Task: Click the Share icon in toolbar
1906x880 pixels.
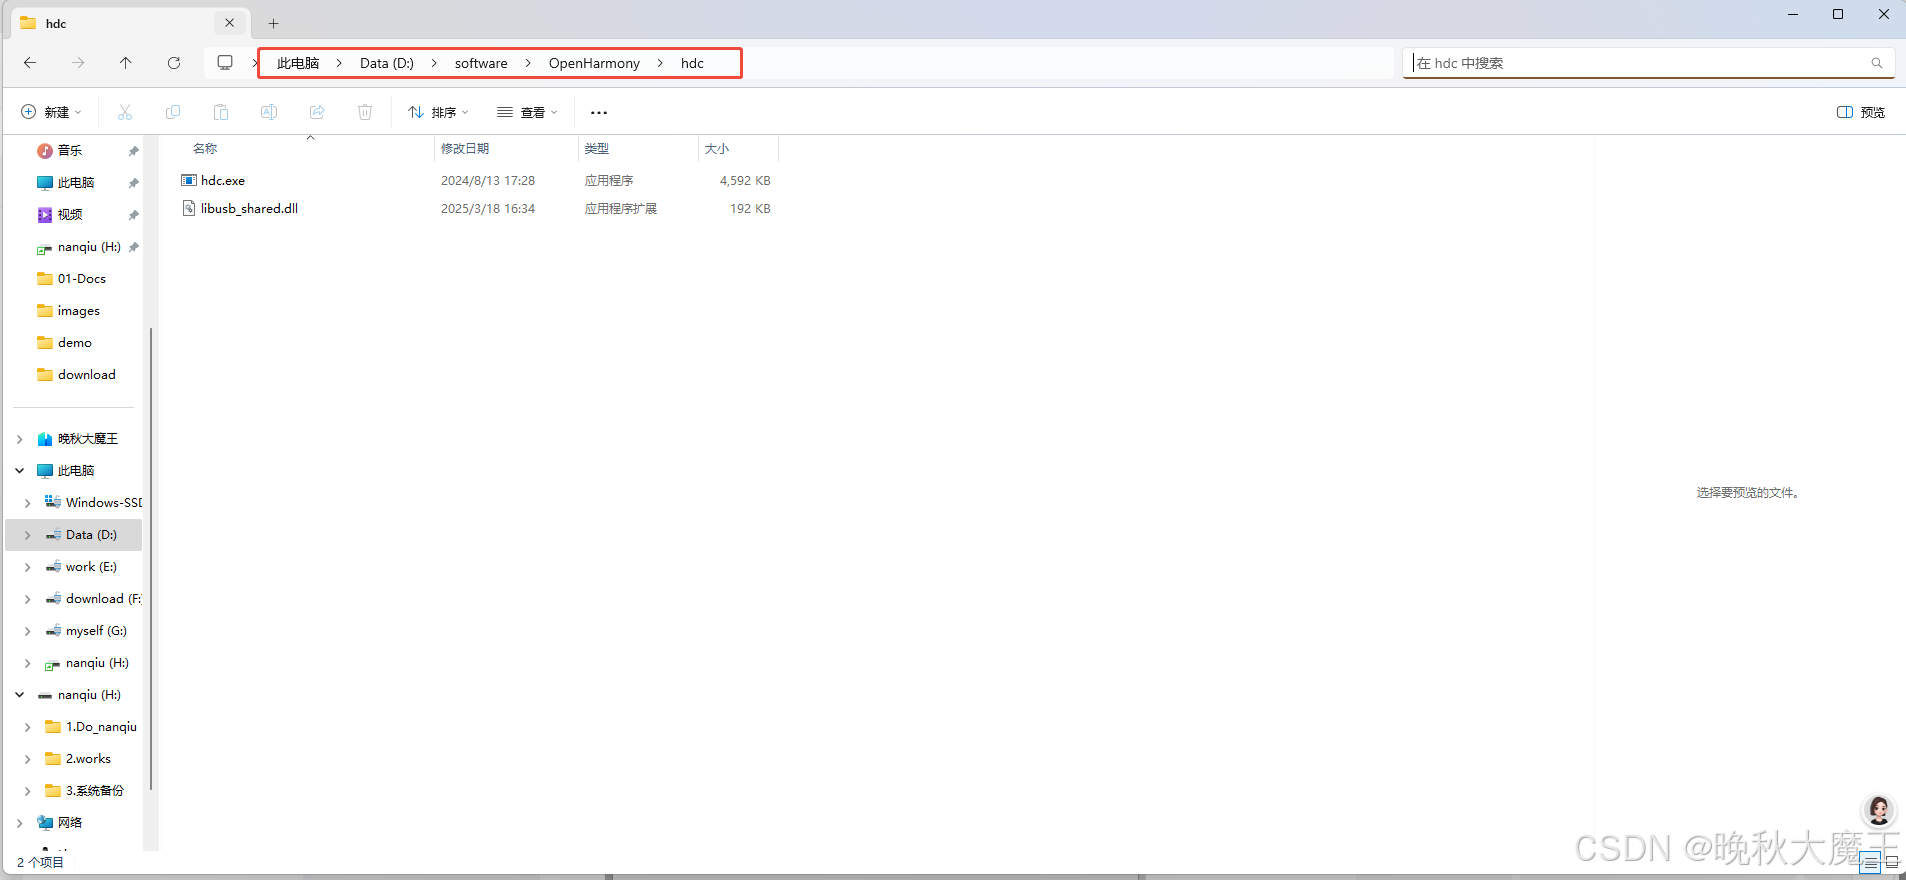Action: [x=317, y=112]
